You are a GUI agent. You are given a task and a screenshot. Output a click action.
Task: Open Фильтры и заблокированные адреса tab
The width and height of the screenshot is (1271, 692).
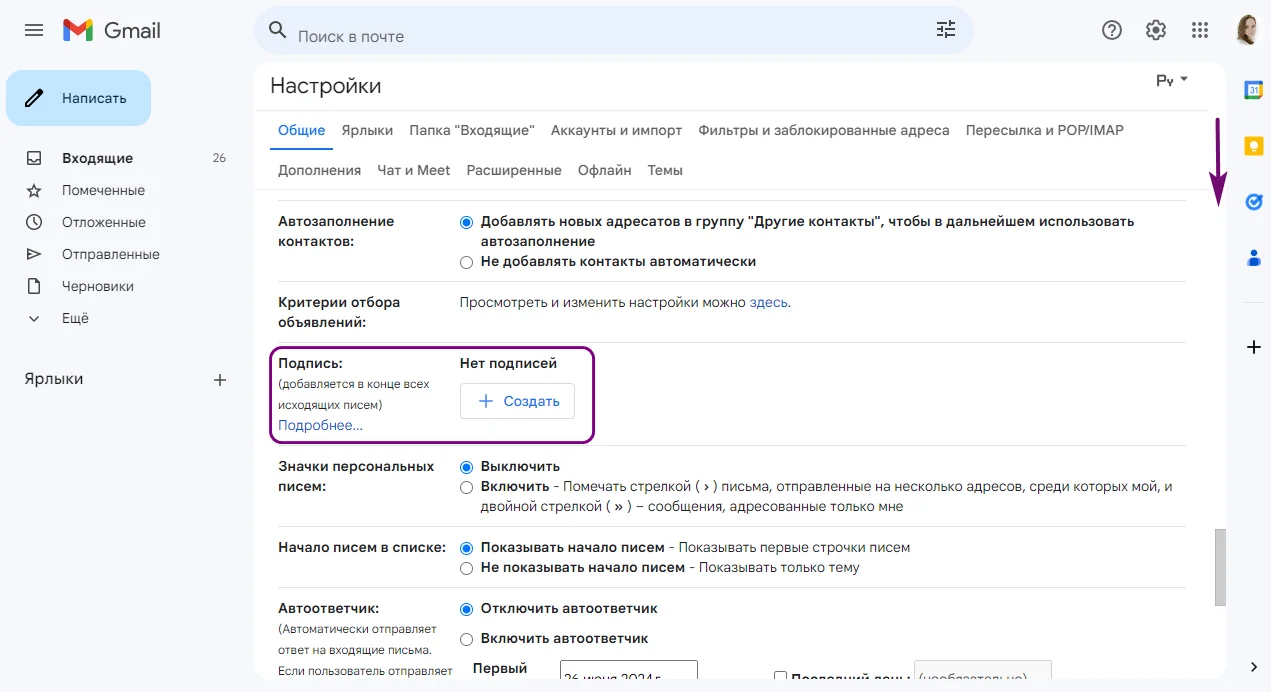click(x=824, y=130)
